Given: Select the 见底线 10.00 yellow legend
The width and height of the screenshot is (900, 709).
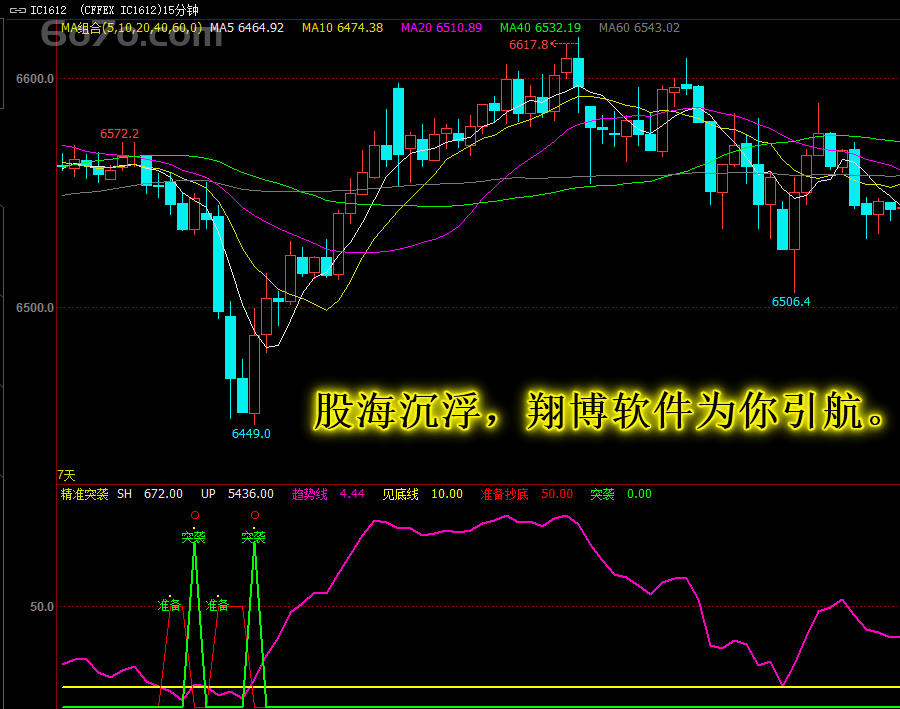Looking at the screenshot, I should point(422,494).
